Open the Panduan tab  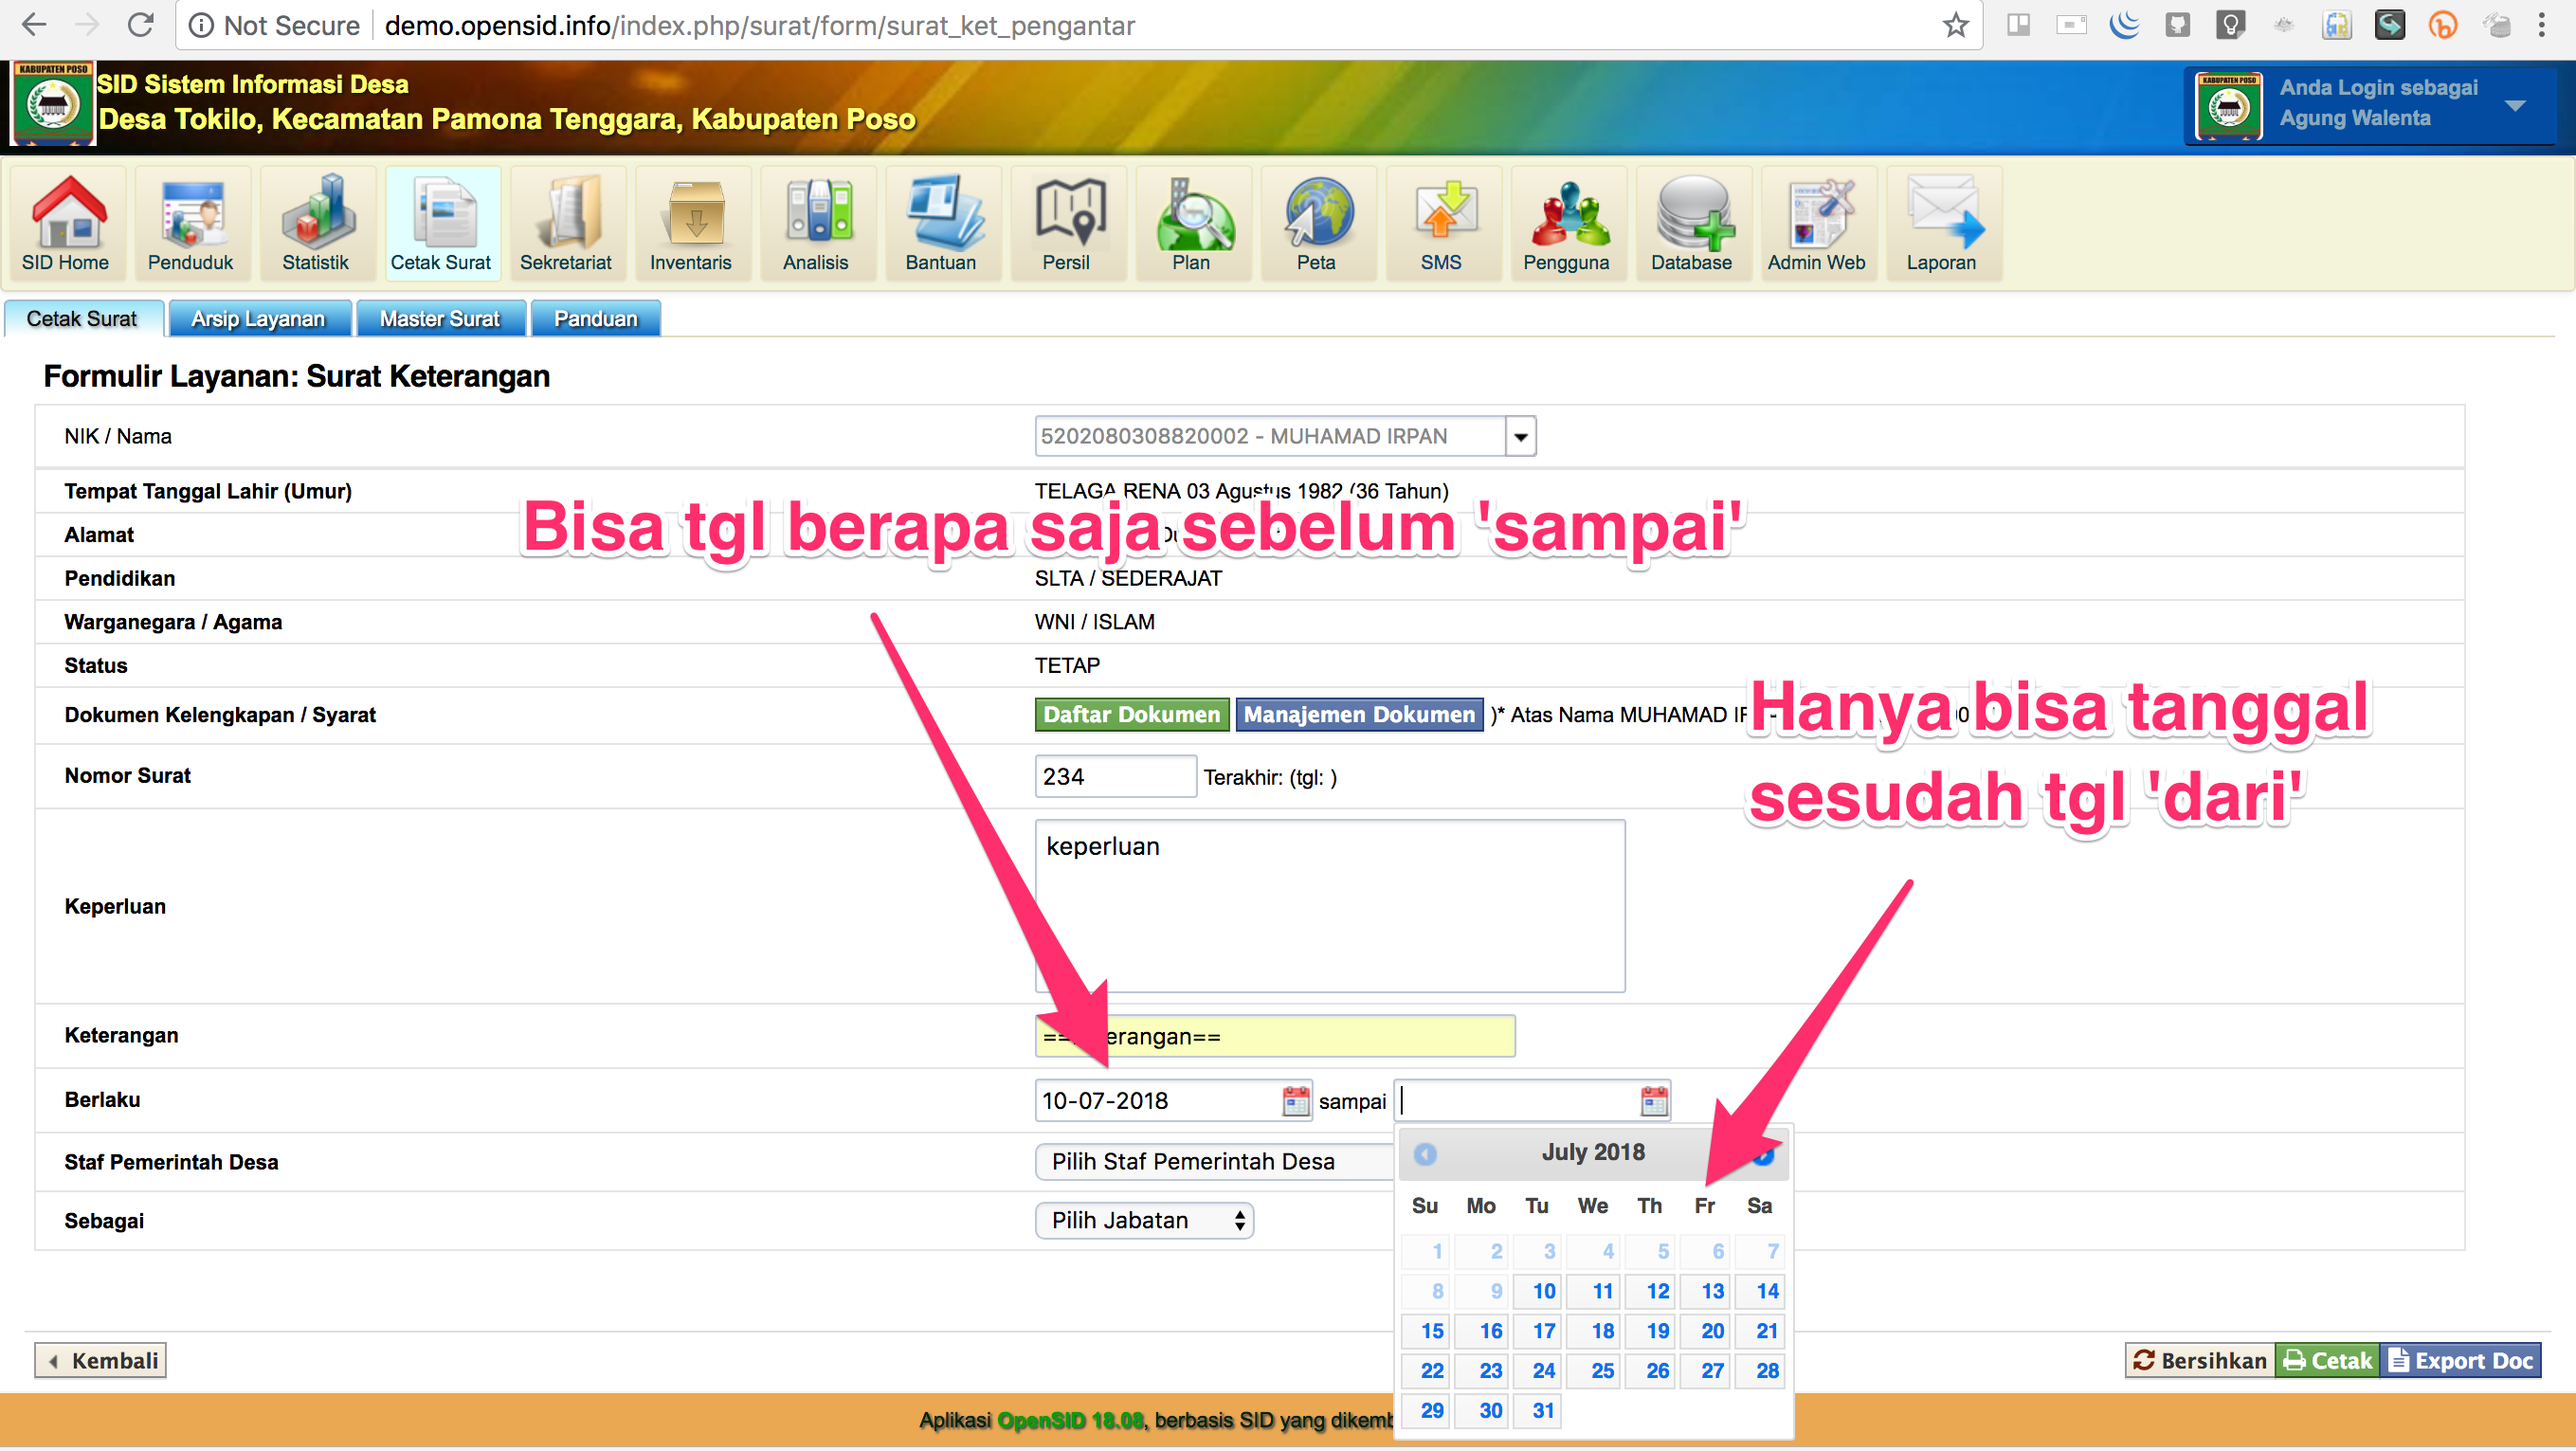(595, 318)
